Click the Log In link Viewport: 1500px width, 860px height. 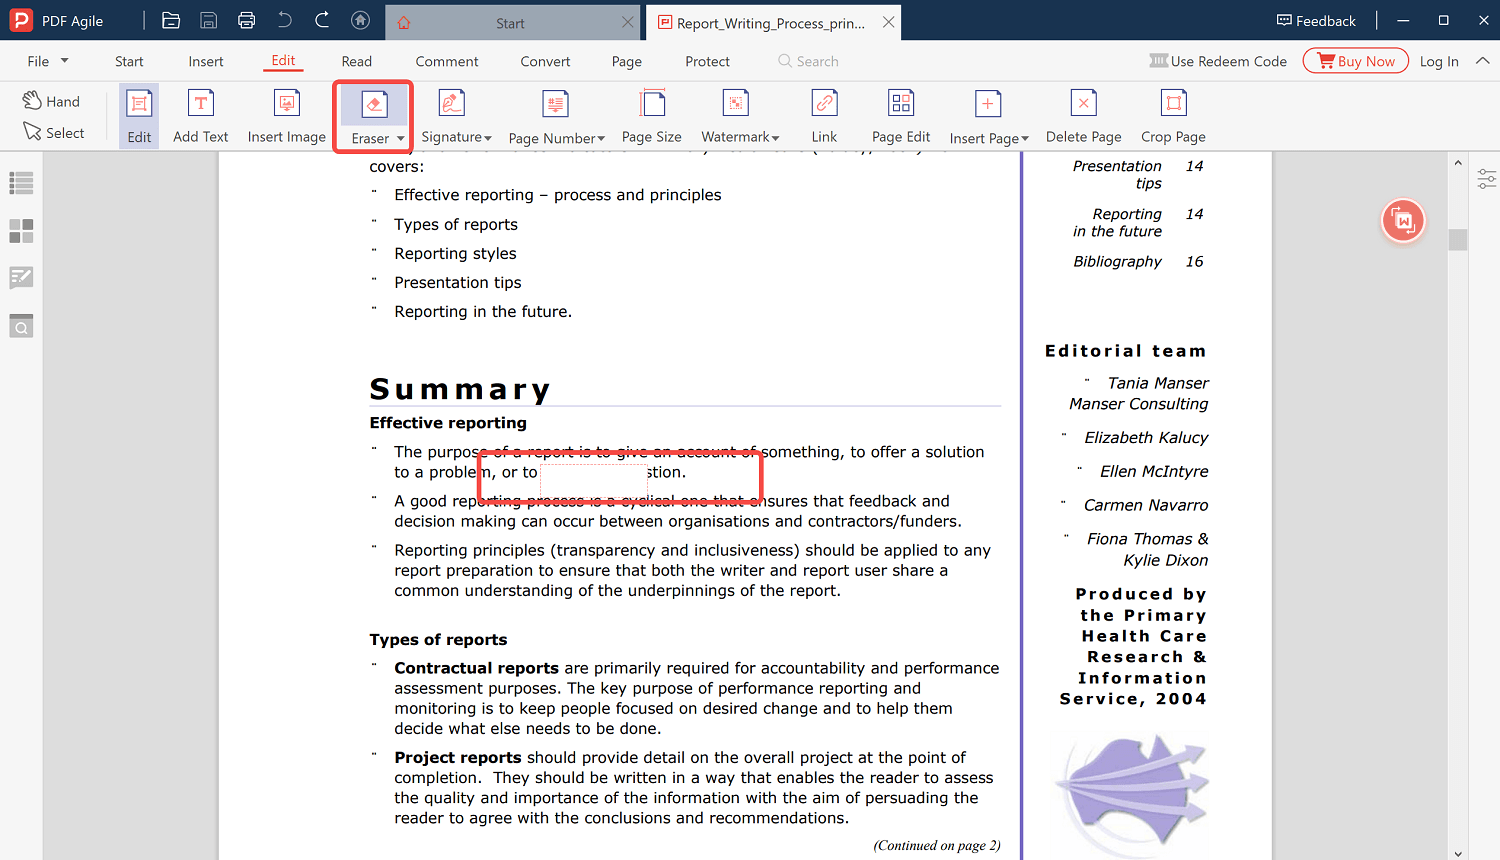[x=1439, y=61]
